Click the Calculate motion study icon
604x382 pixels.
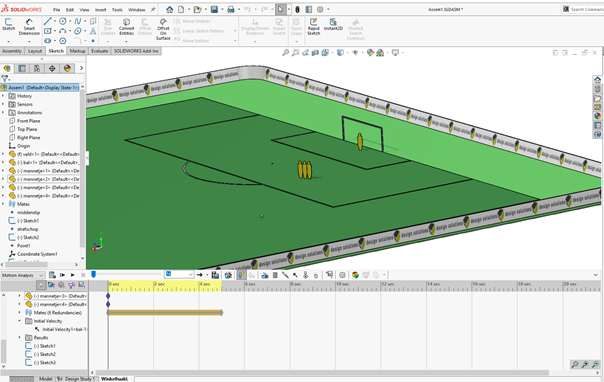click(52, 275)
